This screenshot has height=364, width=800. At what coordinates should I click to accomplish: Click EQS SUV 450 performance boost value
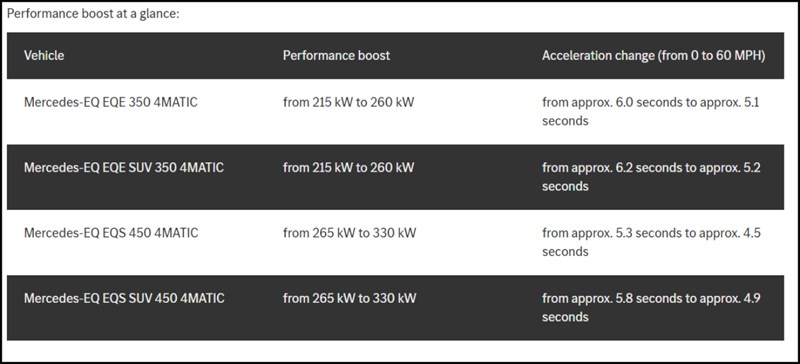click(x=349, y=298)
